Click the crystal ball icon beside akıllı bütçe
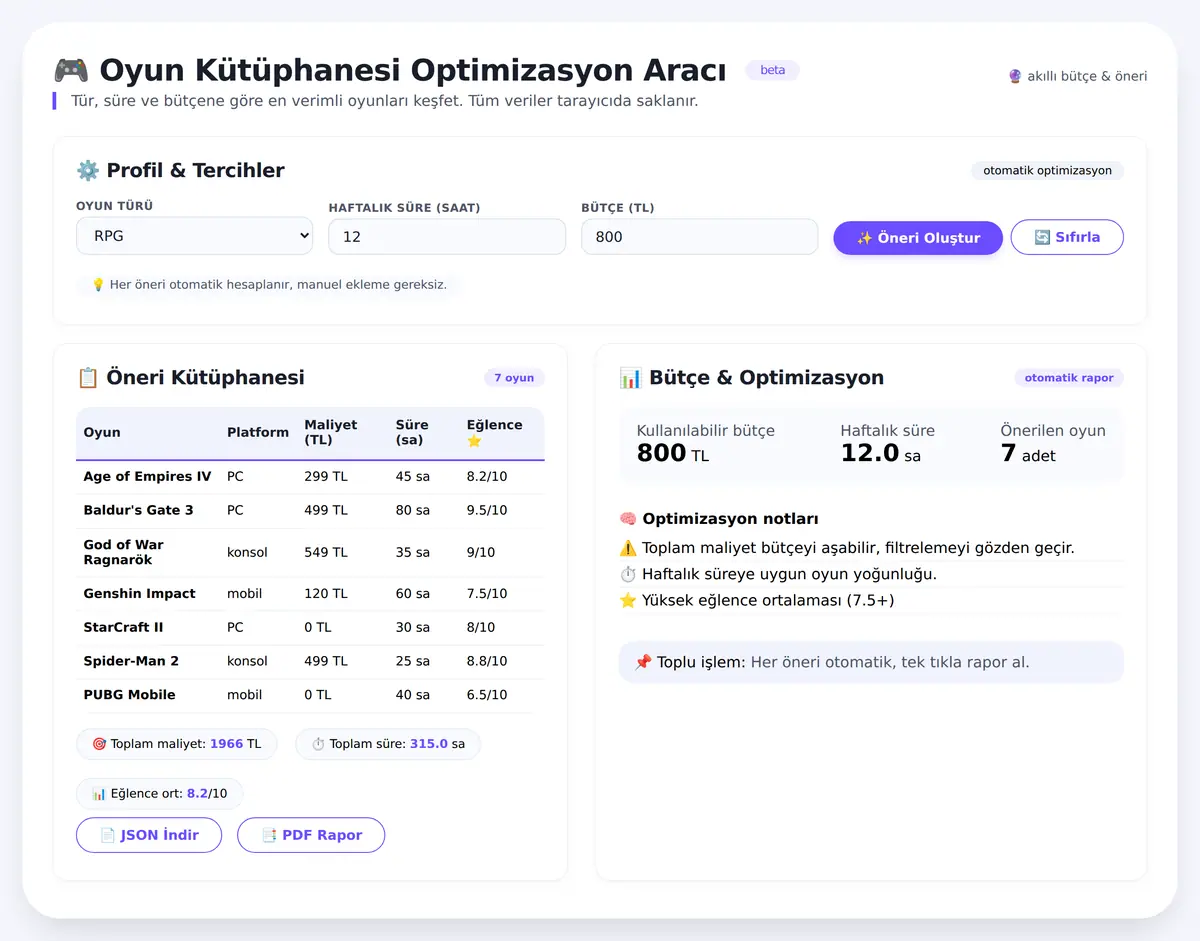The image size is (1200, 941). (1015, 76)
